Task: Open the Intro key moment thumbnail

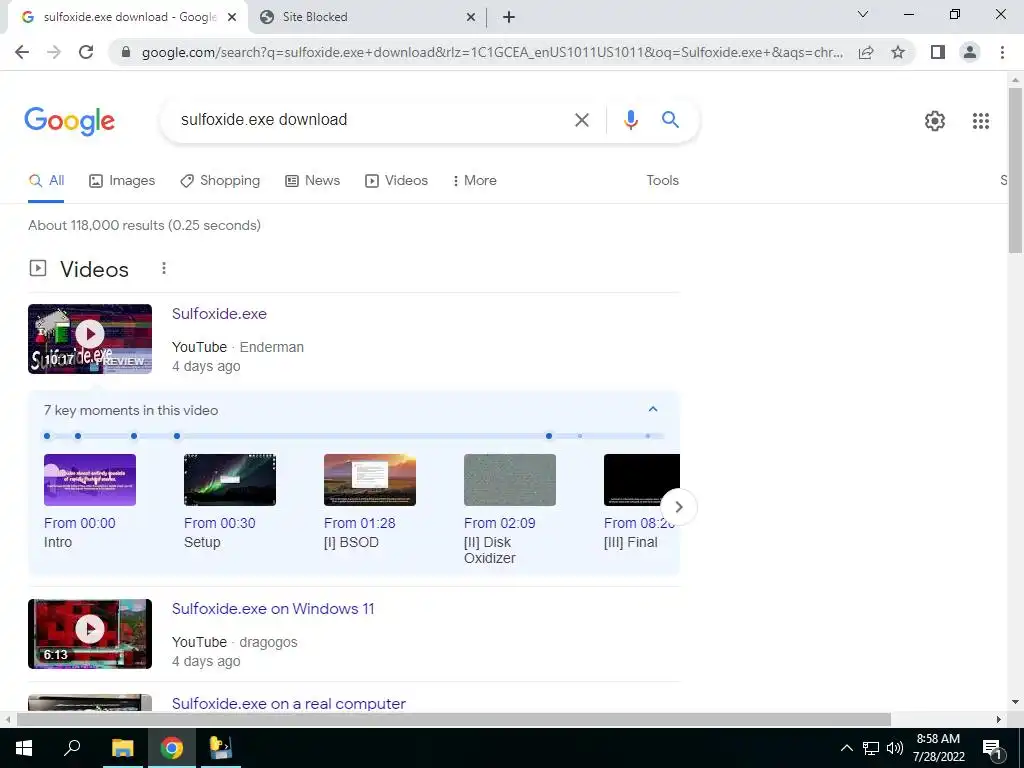Action: point(90,480)
